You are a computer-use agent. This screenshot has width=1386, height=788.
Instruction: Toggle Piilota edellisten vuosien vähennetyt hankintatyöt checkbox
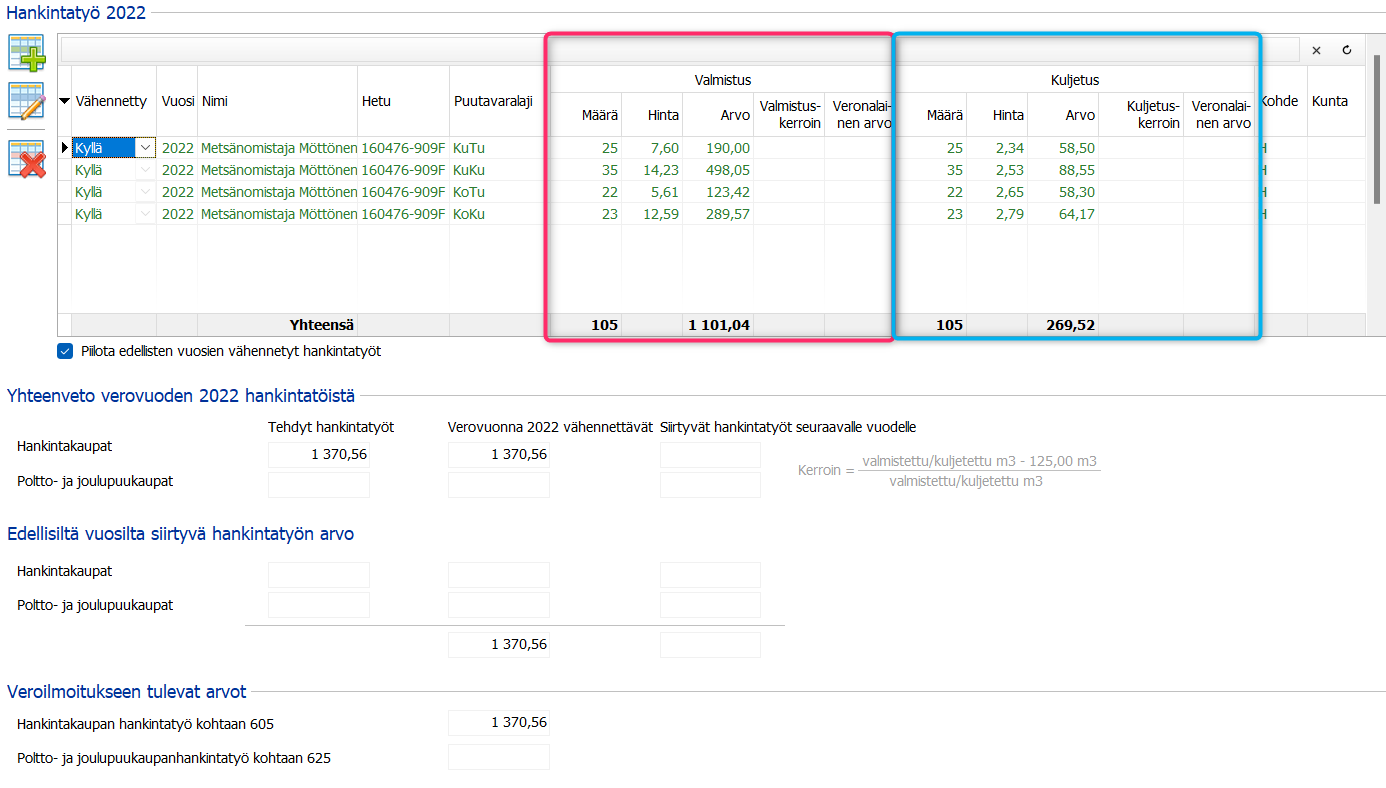pos(66,351)
